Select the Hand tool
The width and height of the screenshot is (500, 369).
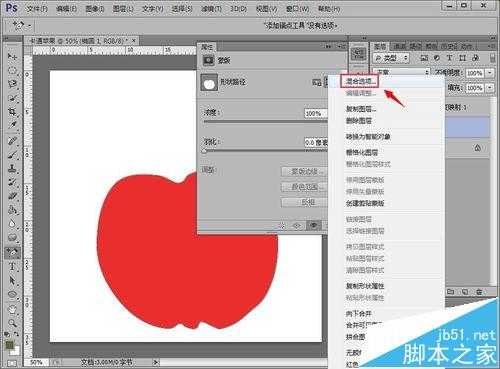12,309
